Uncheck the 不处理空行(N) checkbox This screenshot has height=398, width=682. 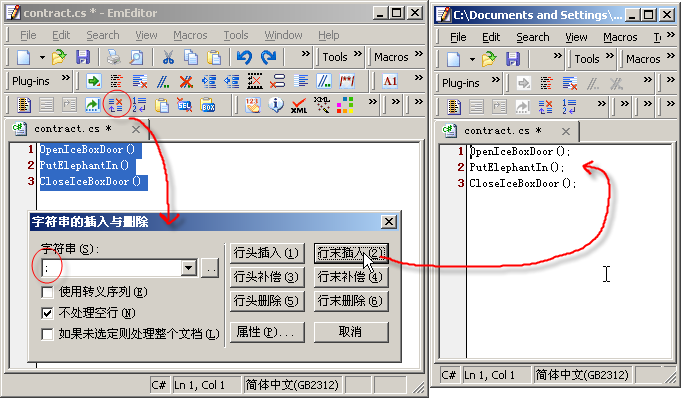(x=47, y=313)
